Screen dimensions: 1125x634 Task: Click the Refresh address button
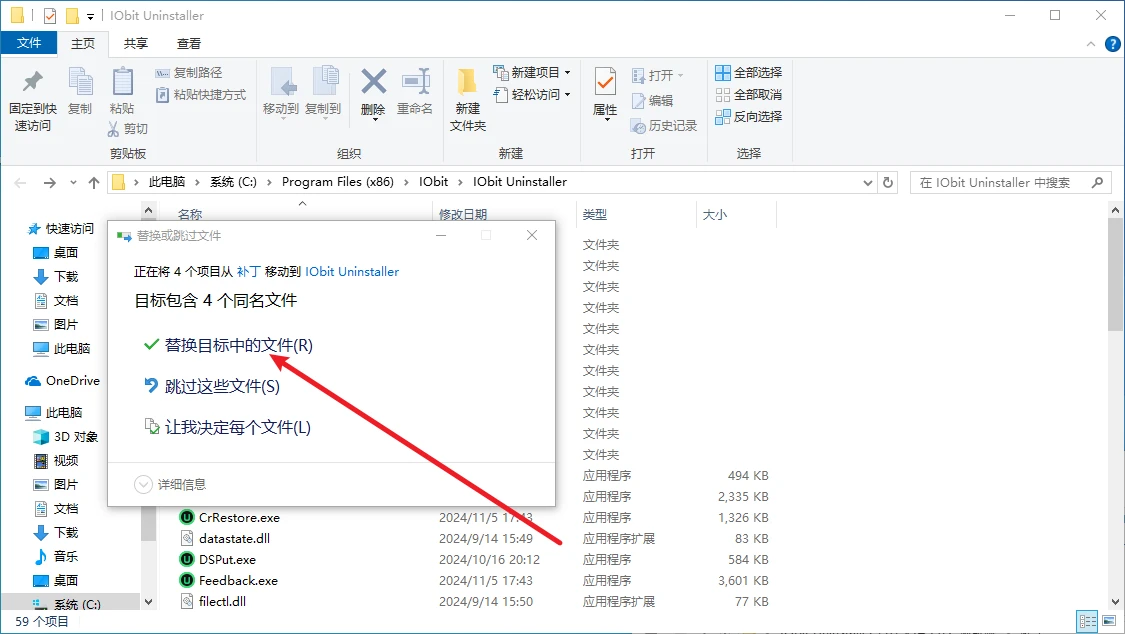(x=888, y=183)
